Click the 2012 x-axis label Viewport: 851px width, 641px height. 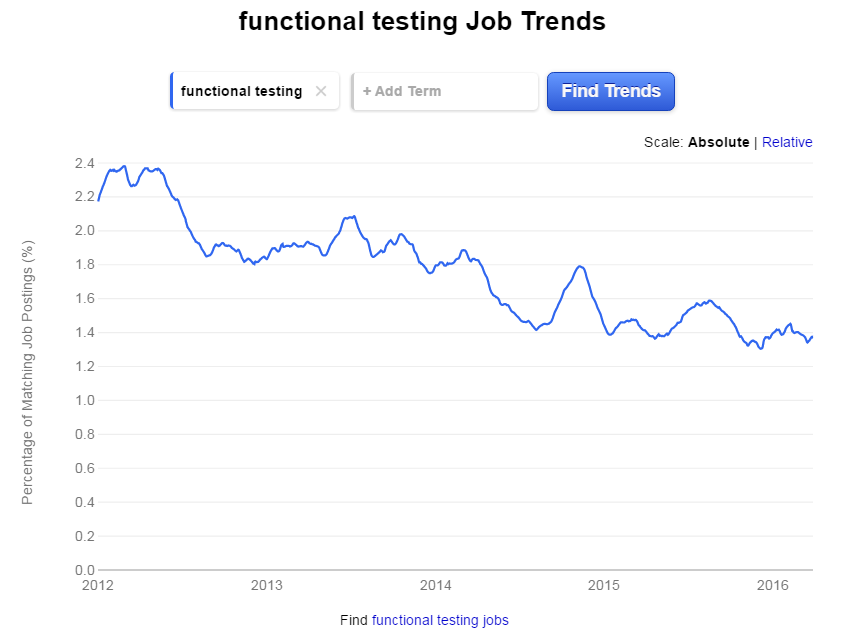99,585
